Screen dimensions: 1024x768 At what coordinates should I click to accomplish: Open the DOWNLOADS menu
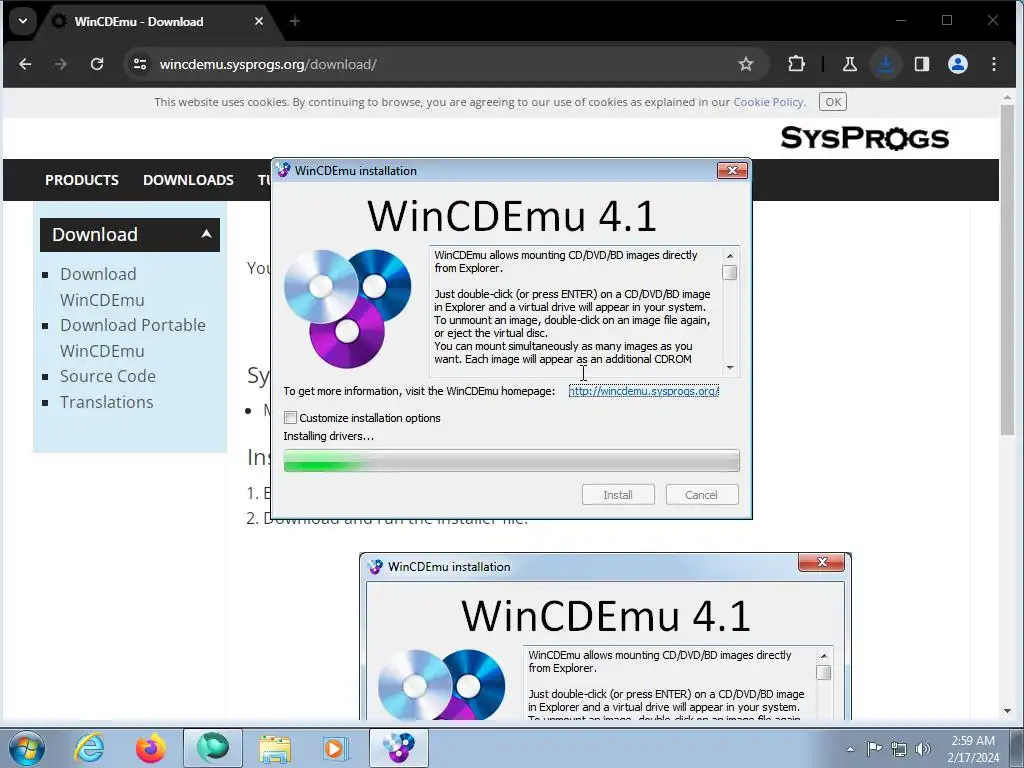point(188,180)
